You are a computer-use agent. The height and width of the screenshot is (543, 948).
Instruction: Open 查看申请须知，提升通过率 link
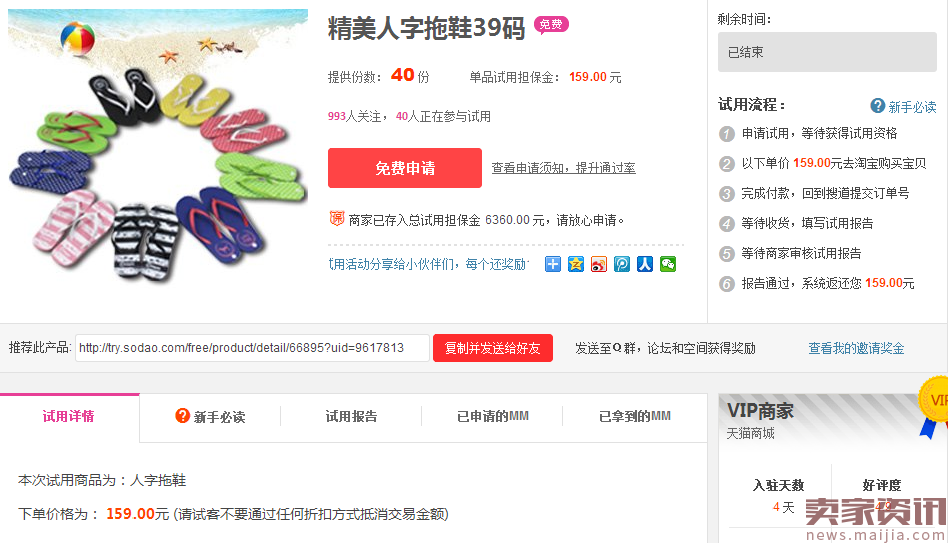[x=563, y=168]
